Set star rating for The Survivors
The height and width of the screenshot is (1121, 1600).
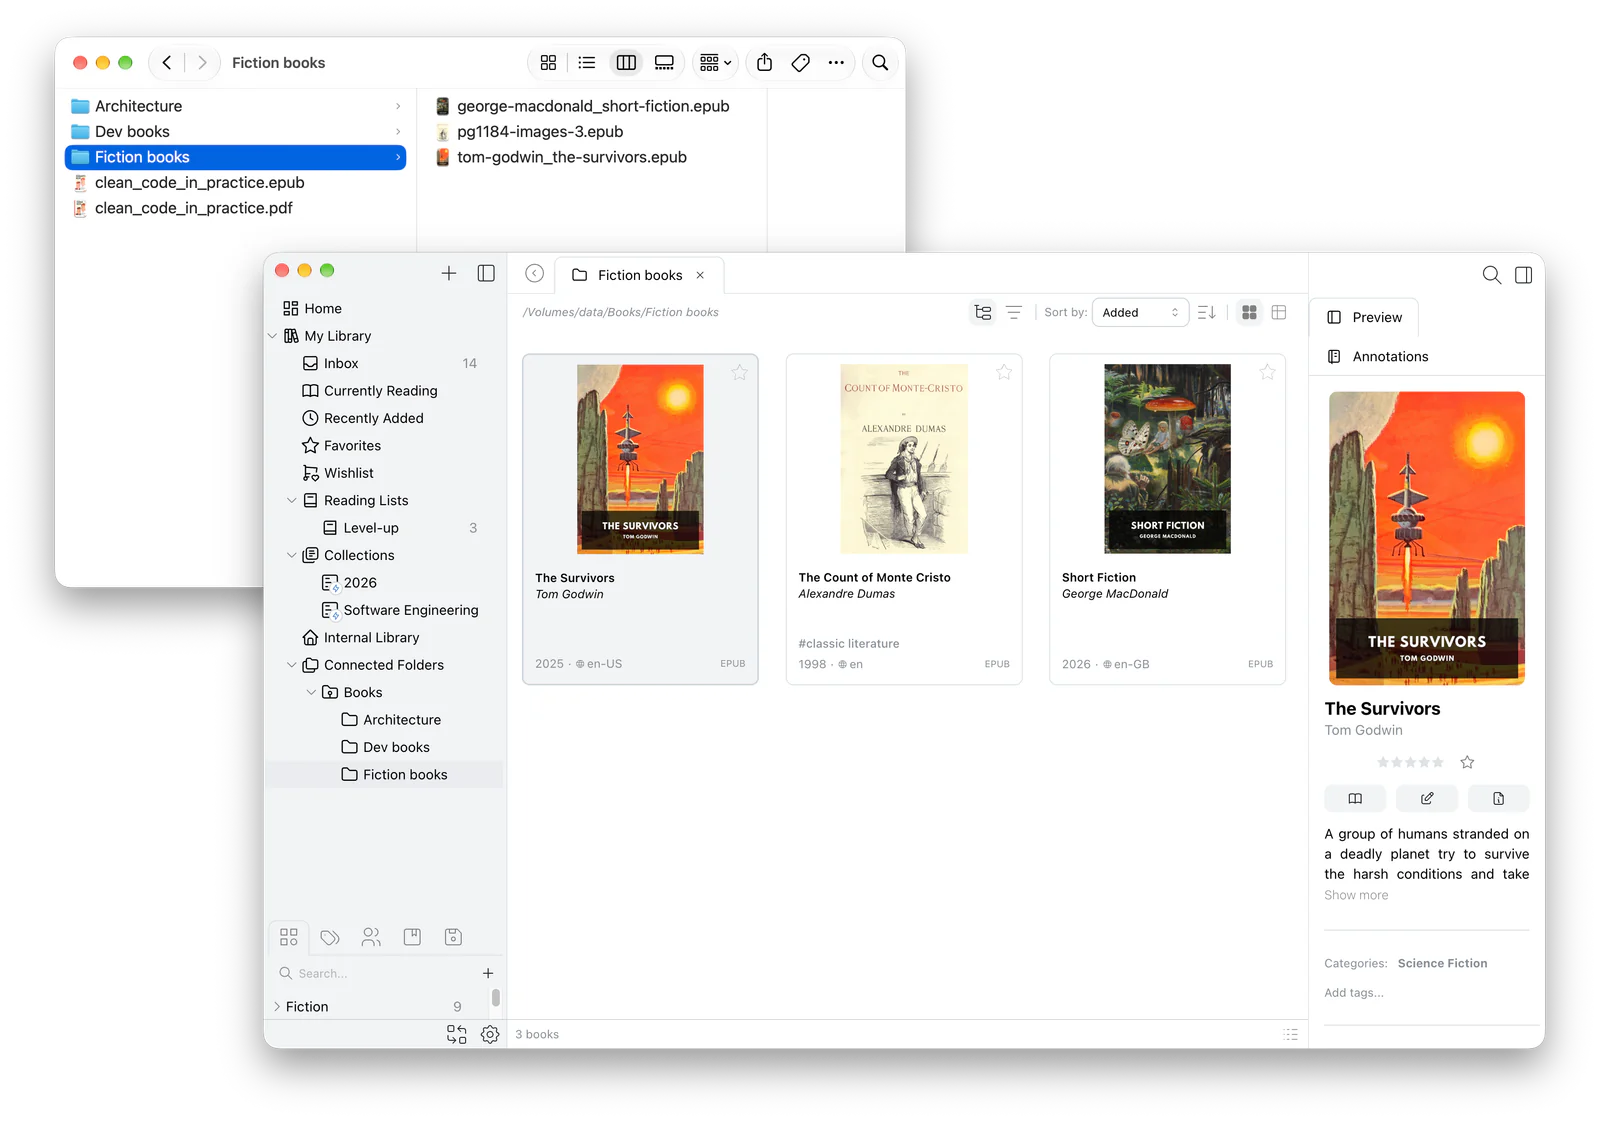pyautogui.click(x=1410, y=762)
